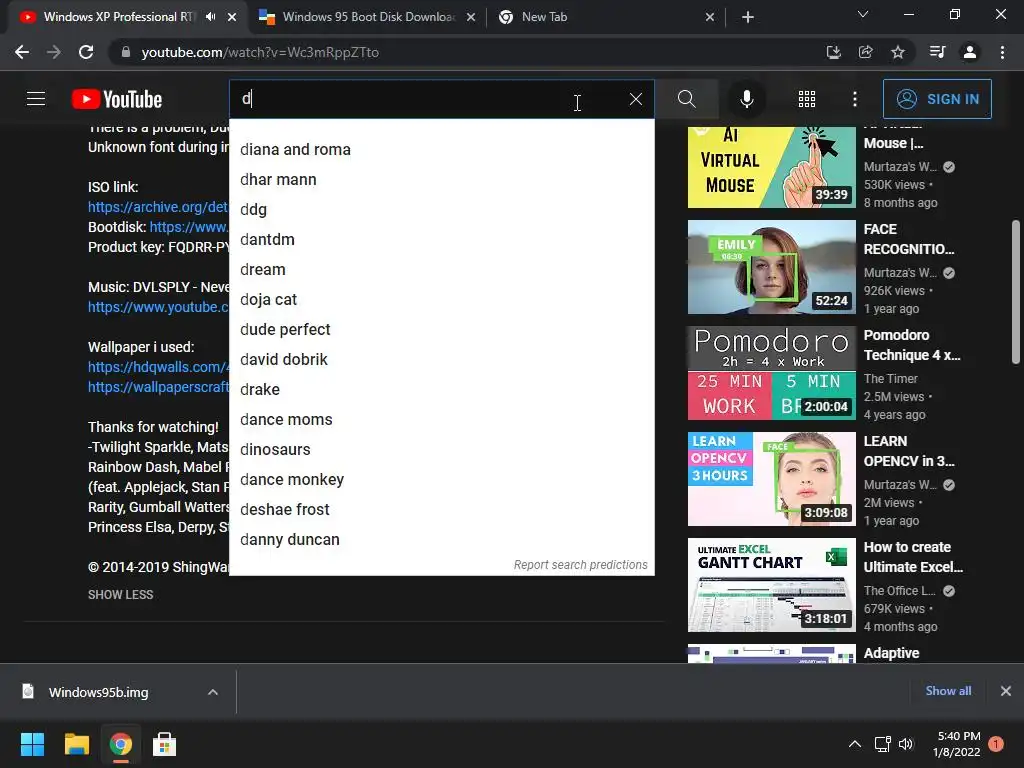Screen dimensions: 1024x768
Task: Go forward with the browser forward arrow
Action: 54,52
